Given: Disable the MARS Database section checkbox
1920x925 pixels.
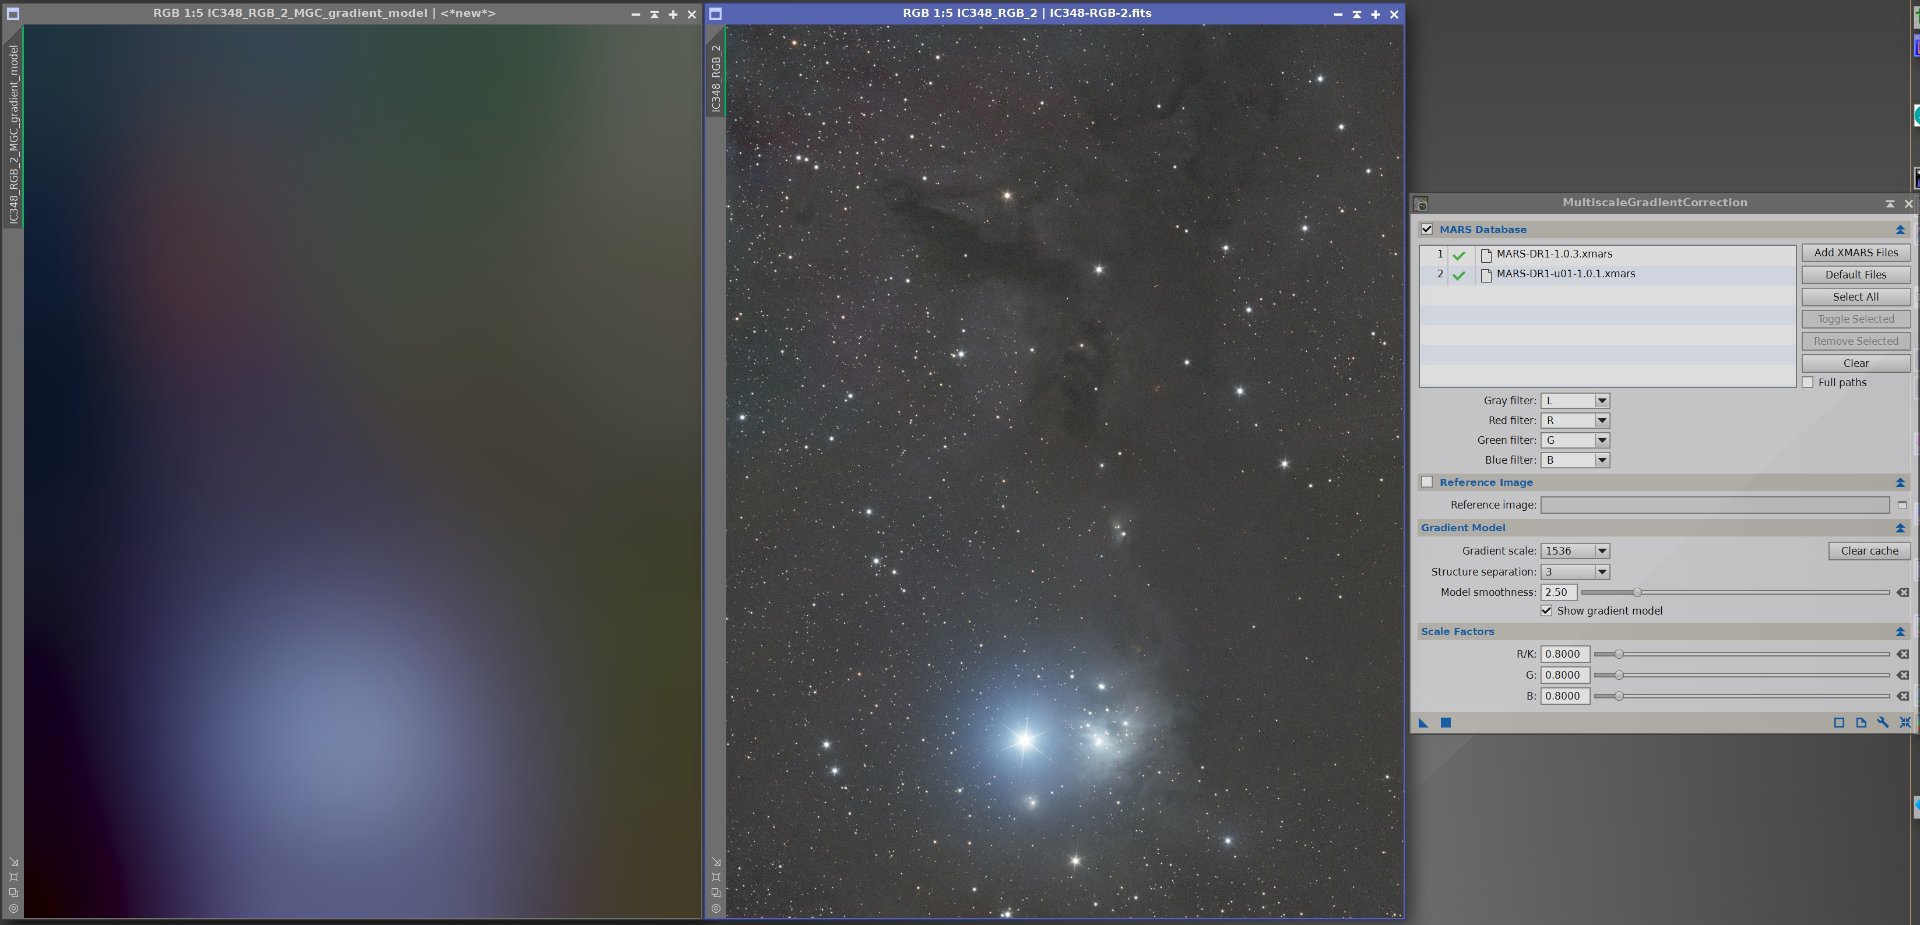Looking at the screenshot, I should click(x=1427, y=230).
